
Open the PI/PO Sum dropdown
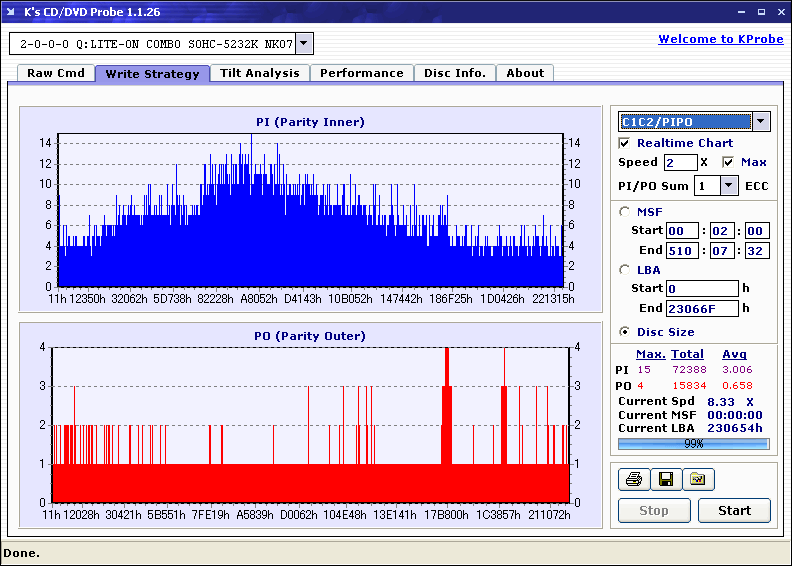click(x=728, y=185)
